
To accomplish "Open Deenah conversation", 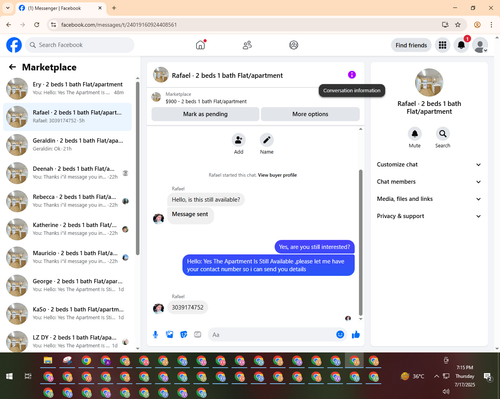I will tap(67, 173).
